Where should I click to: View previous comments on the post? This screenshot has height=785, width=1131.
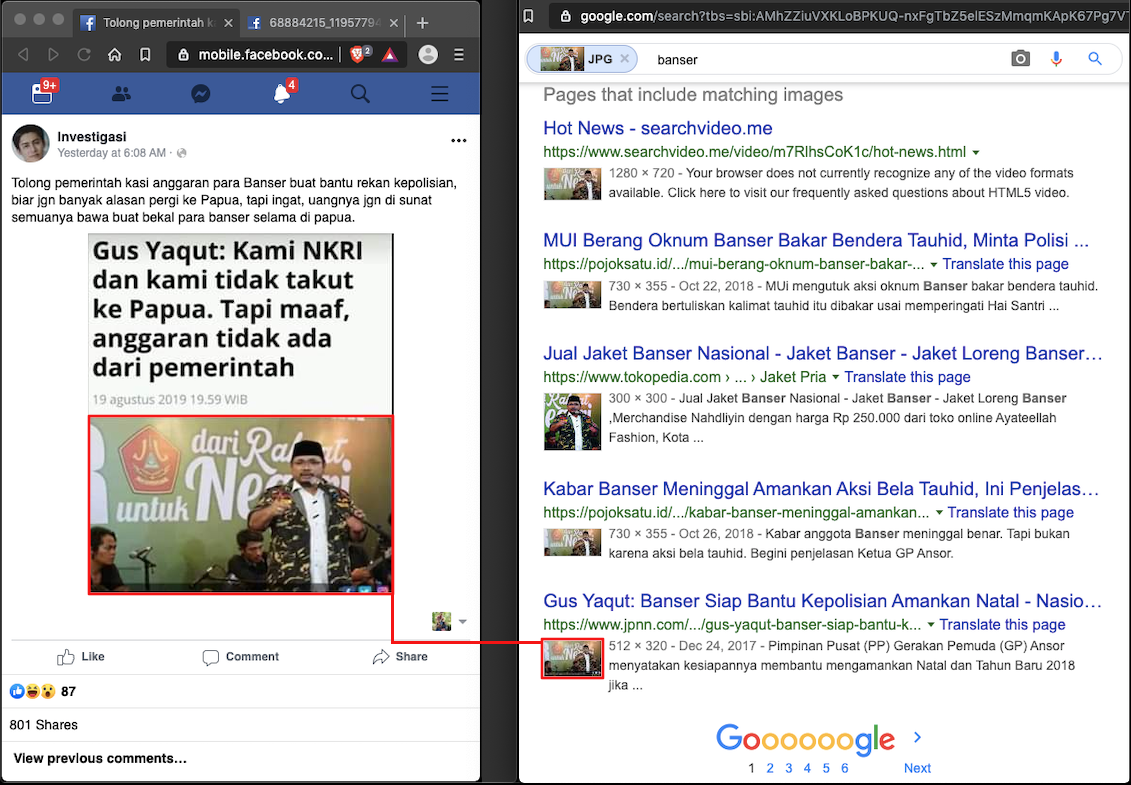click(100, 758)
